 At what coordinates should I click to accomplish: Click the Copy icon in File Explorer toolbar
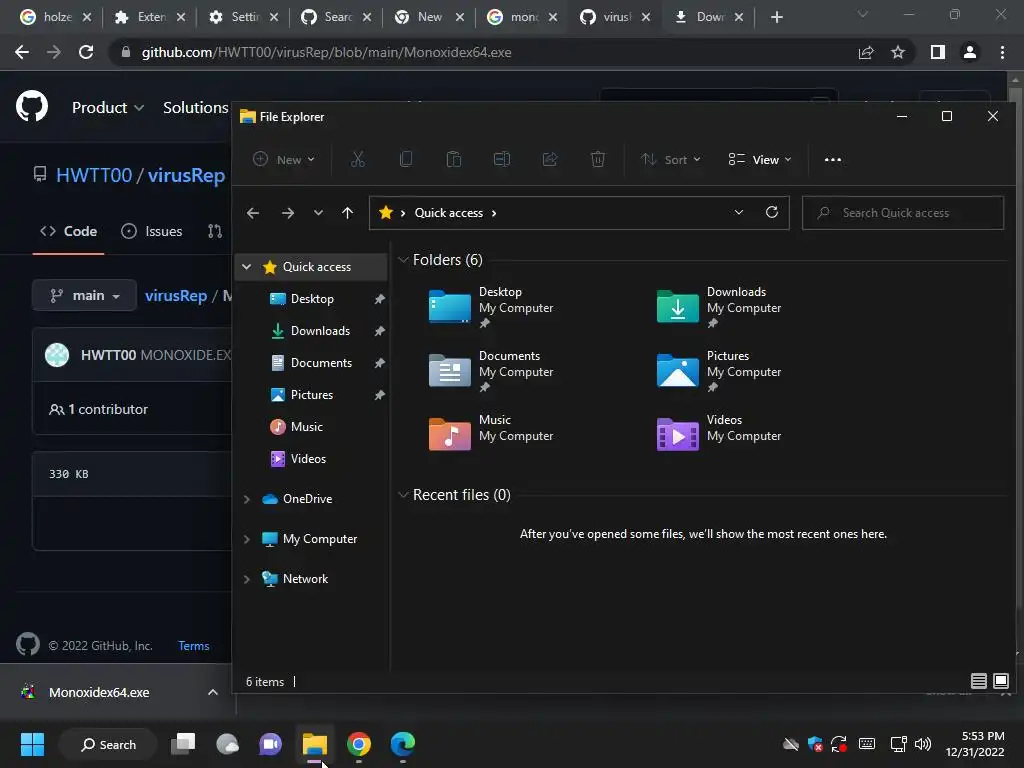point(406,159)
